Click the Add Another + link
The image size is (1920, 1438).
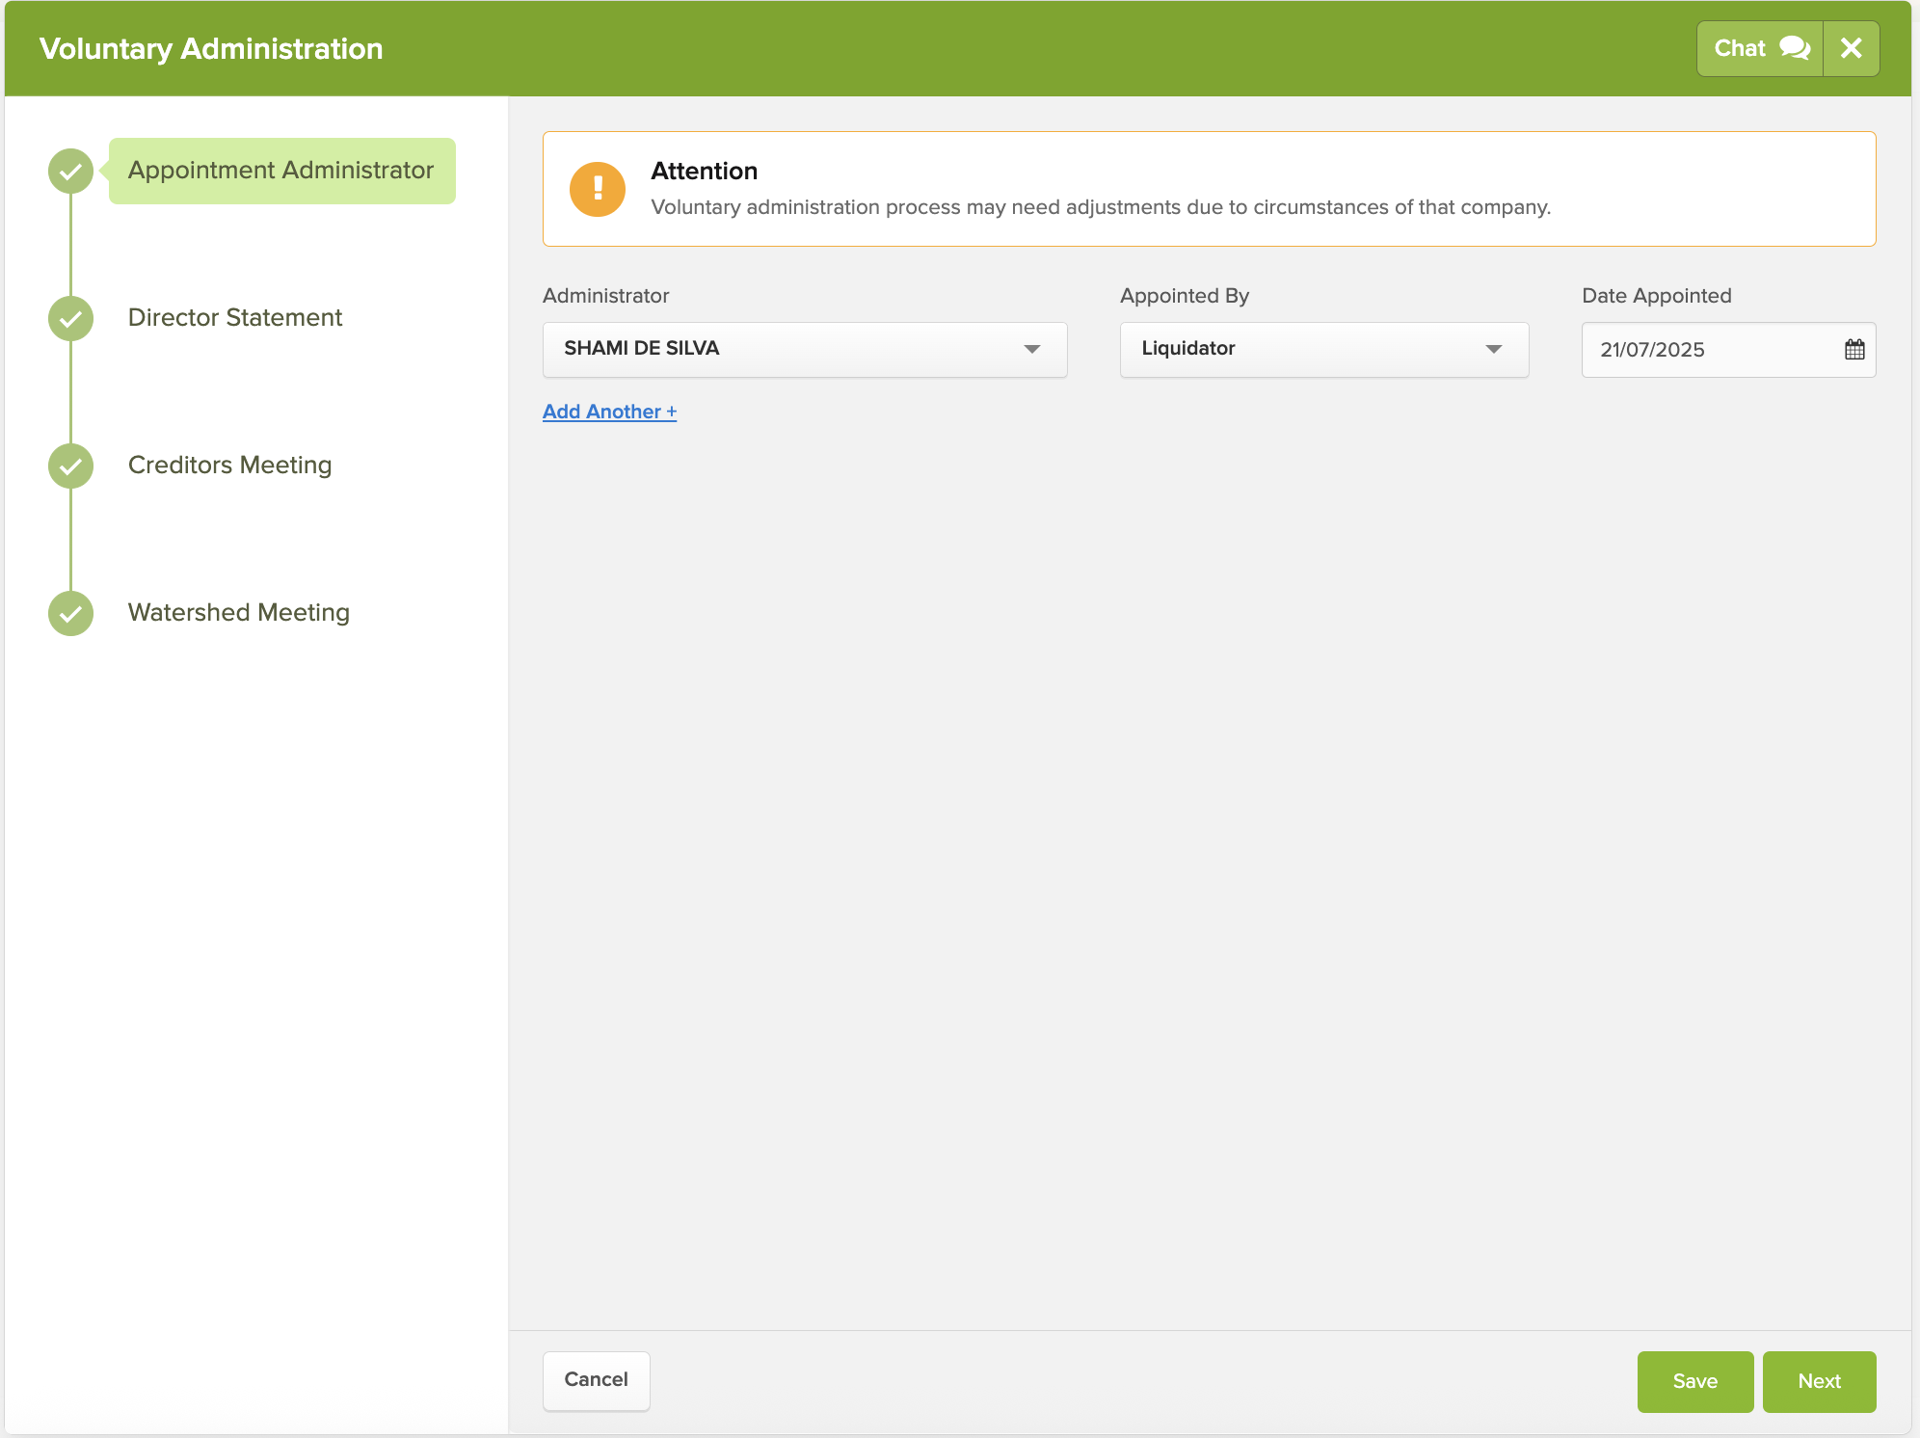click(x=610, y=411)
